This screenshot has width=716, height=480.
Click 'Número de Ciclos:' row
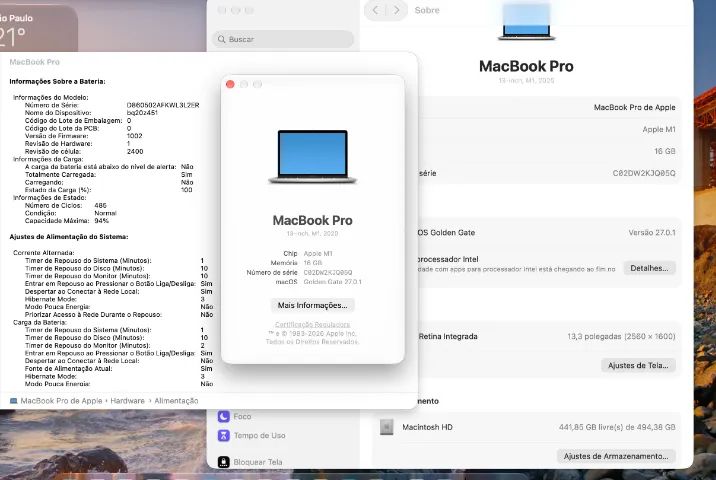tap(66, 206)
